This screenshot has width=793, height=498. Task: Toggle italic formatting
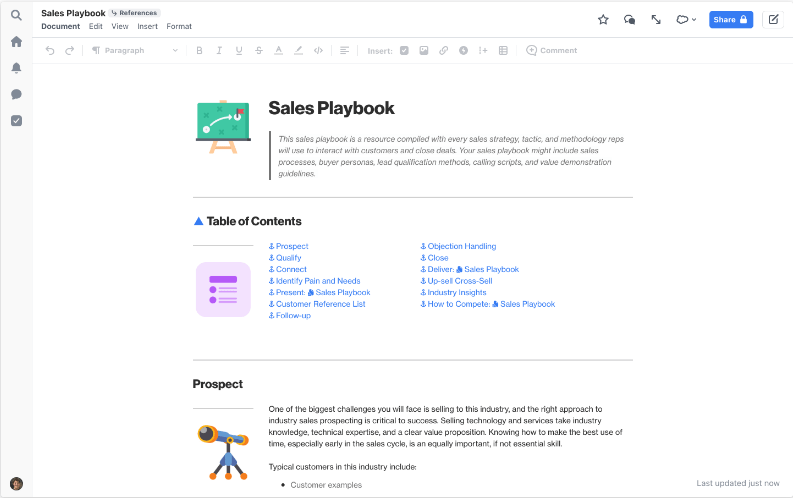[x=219, y=51]
